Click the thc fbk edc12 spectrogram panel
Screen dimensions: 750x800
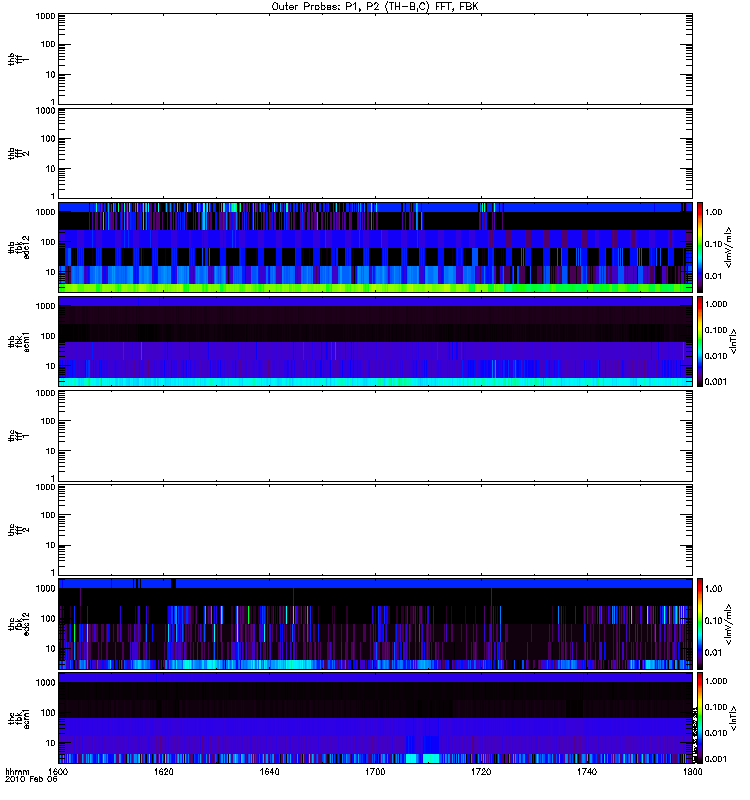point(375,623)
